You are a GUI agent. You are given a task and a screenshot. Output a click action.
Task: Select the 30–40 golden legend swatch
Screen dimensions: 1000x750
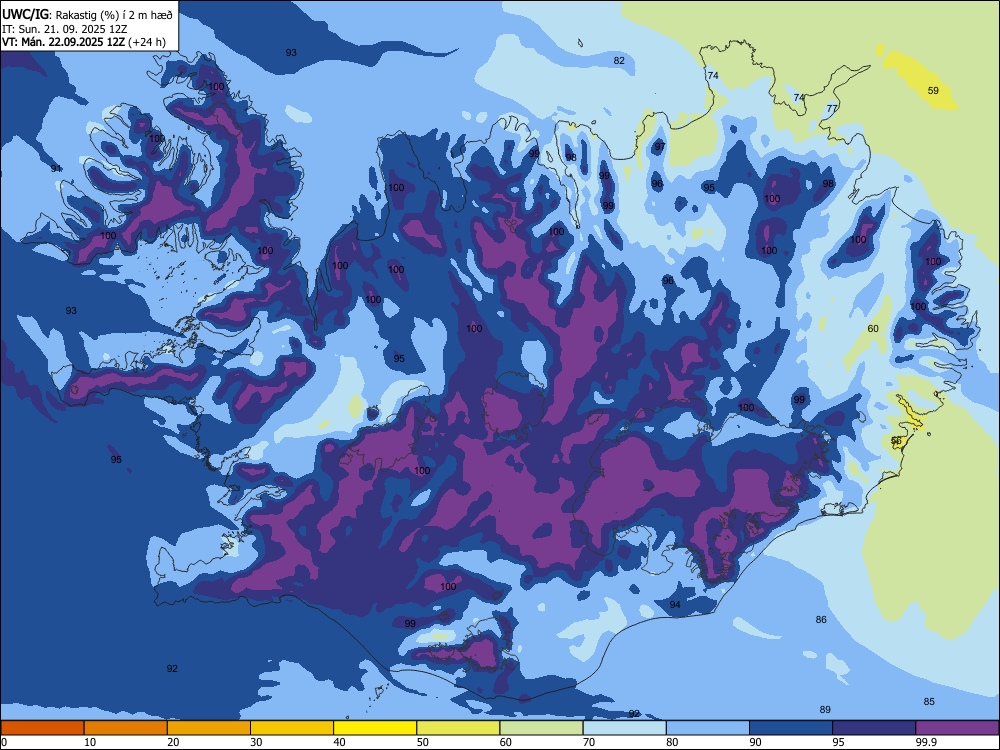(x=292, y=728)
